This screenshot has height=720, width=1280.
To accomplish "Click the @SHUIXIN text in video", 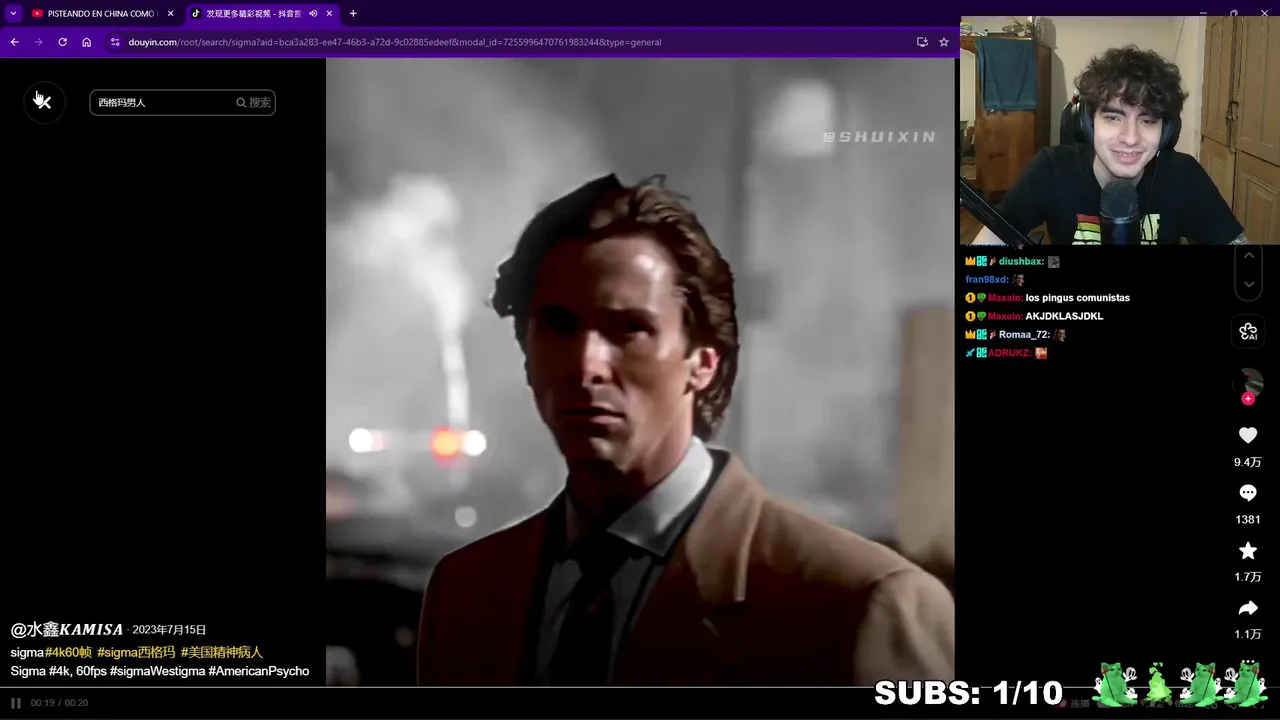I will (x=879, y=136).
